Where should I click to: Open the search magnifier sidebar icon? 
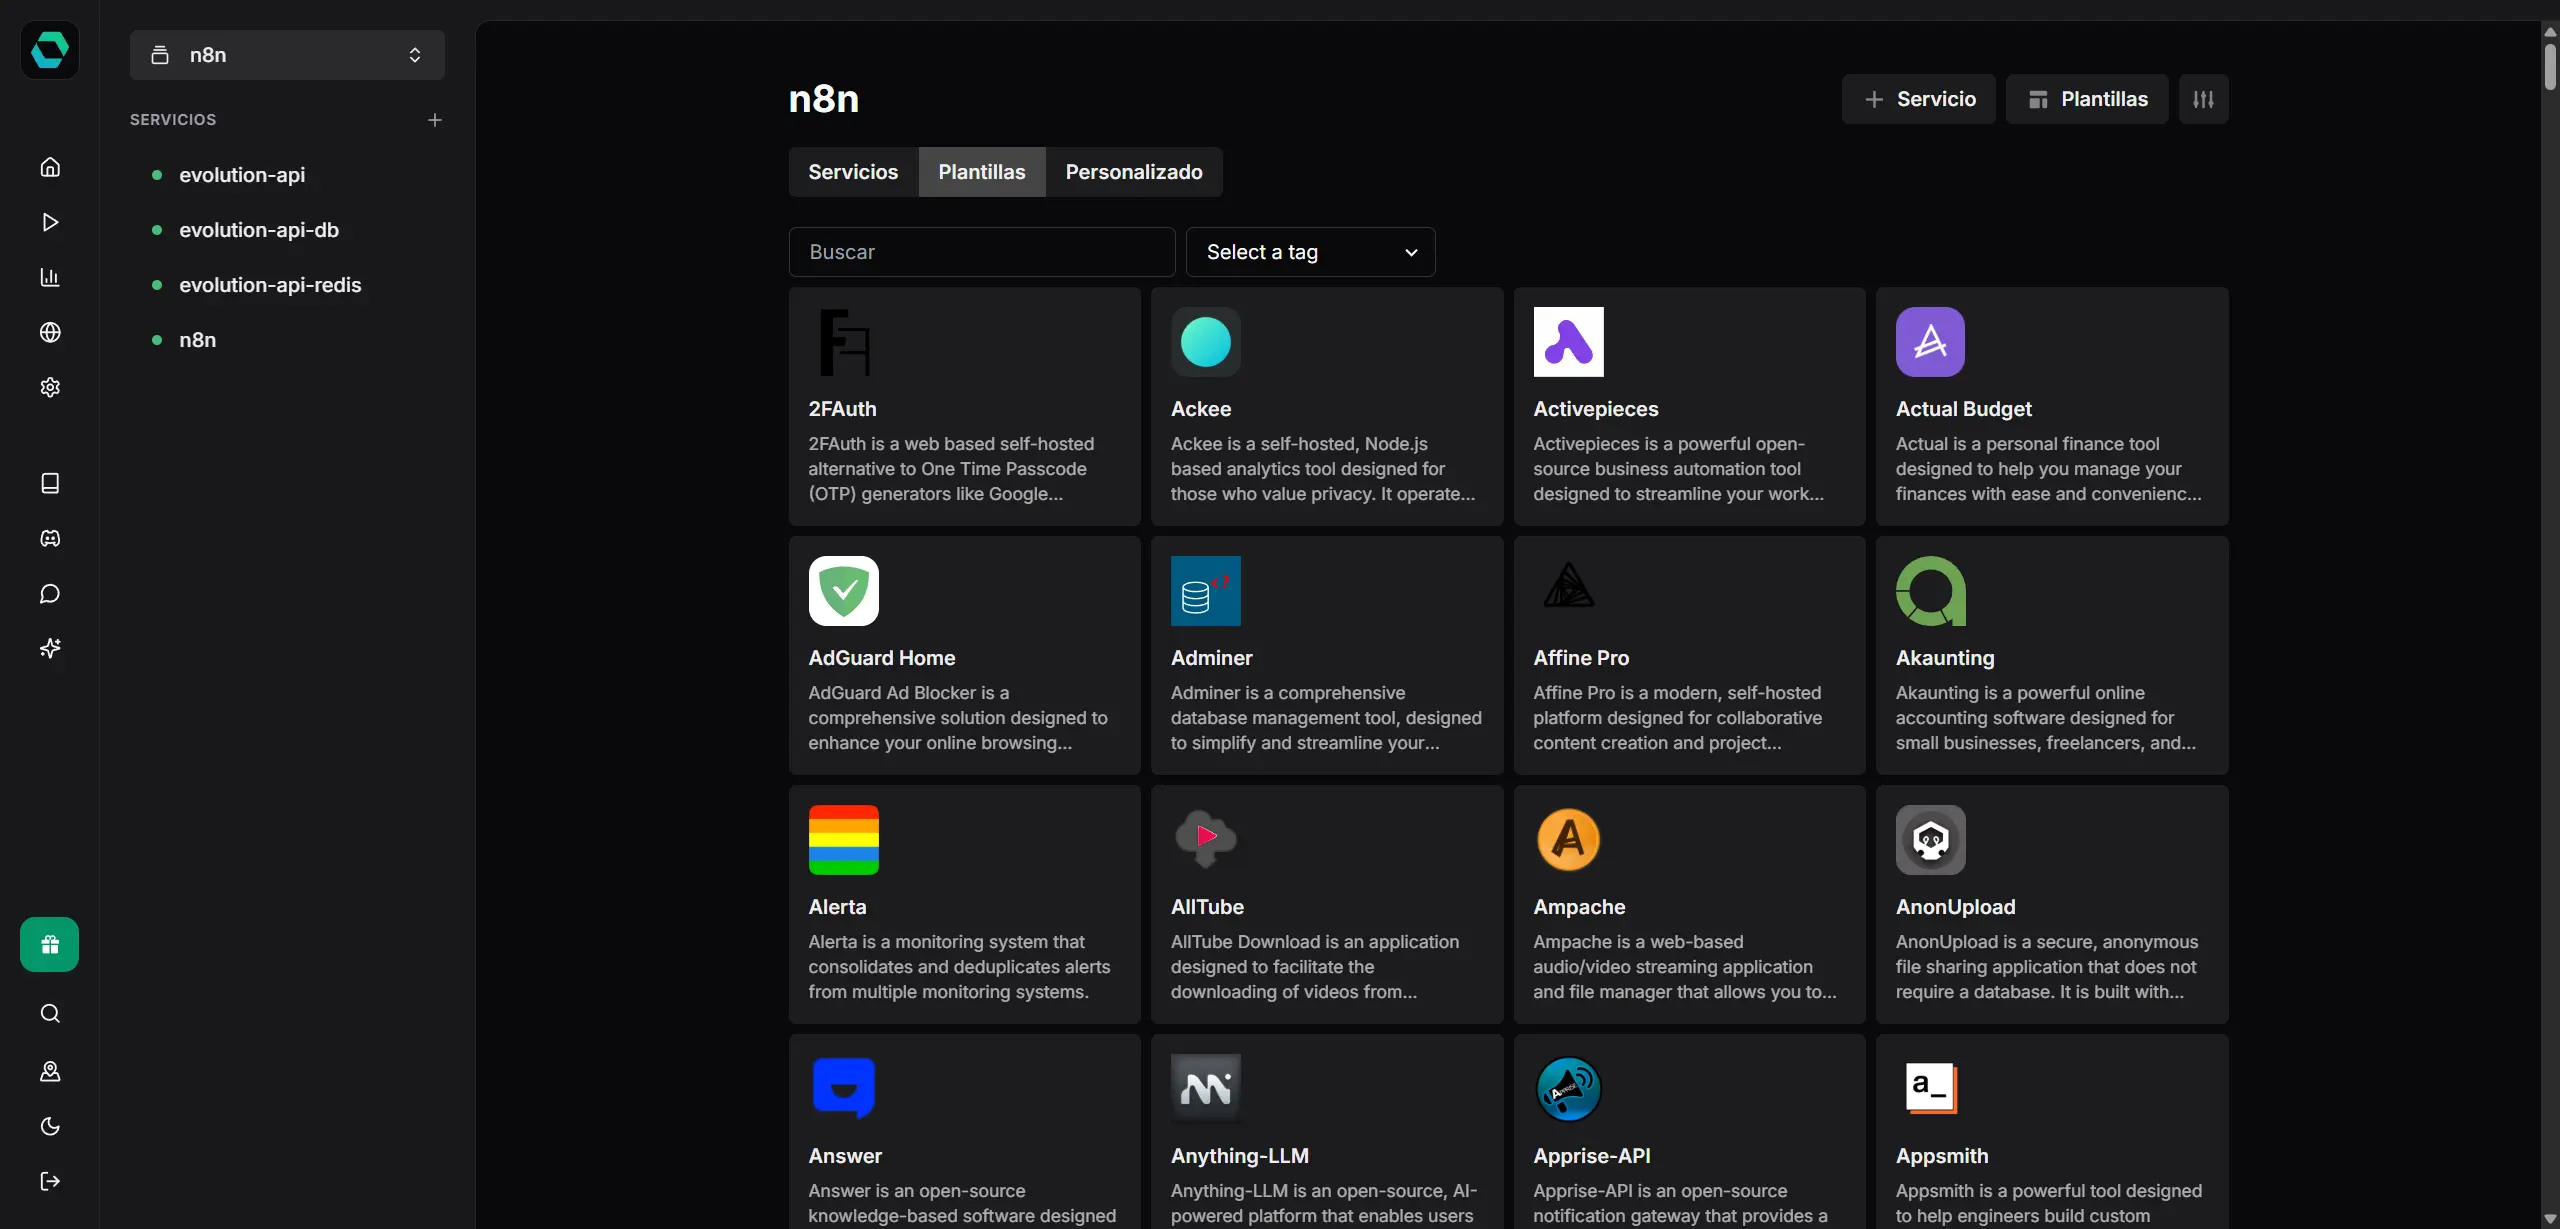point(50,1014)
